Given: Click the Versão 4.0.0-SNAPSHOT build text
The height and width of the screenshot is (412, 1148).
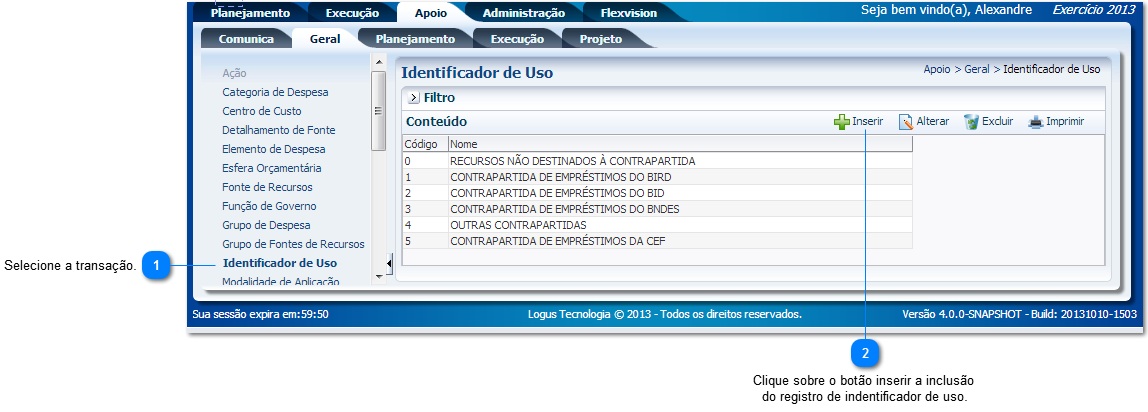Looking at the screenshot, I should coord(1019,315).
